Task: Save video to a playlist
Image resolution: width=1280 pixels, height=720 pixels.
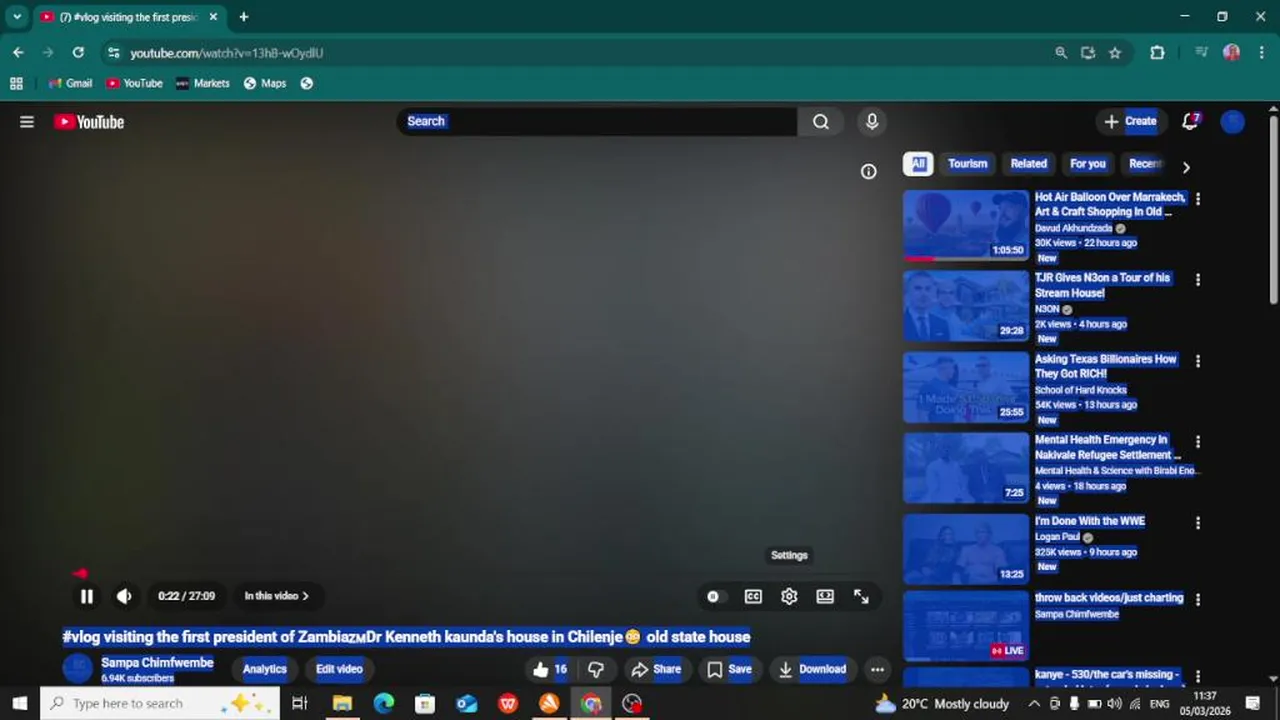Action: pos(729,669)
